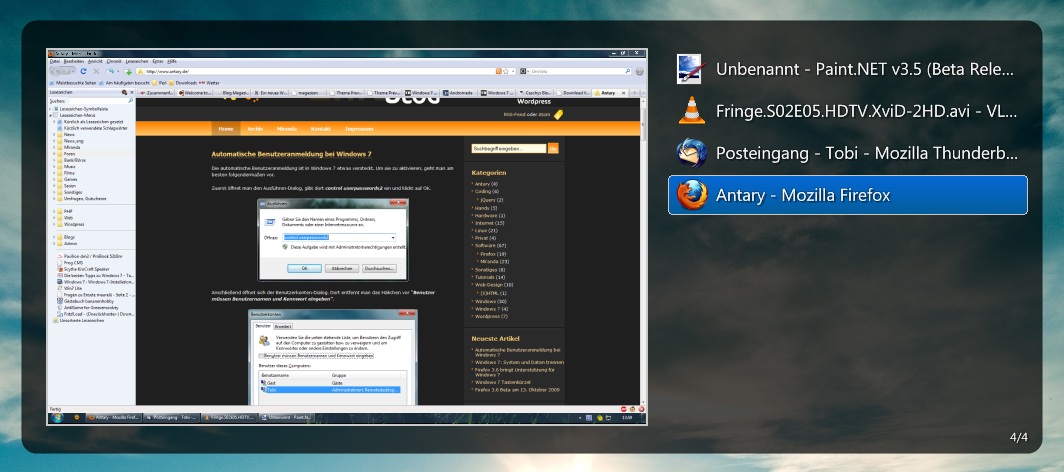Click the Go button beside blog search
Viewport: 1064px width, 472px height.
coord(553,149)
